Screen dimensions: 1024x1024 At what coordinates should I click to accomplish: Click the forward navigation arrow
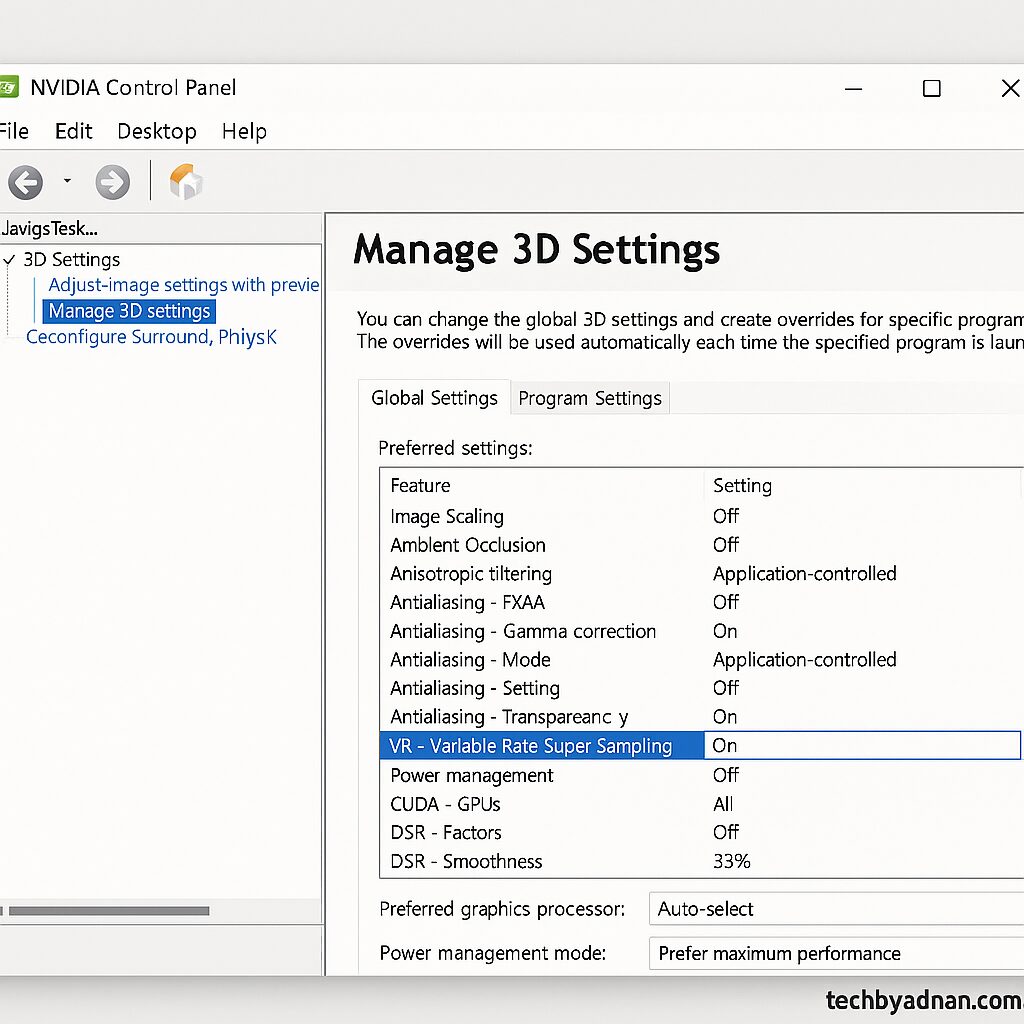(113, 182)
